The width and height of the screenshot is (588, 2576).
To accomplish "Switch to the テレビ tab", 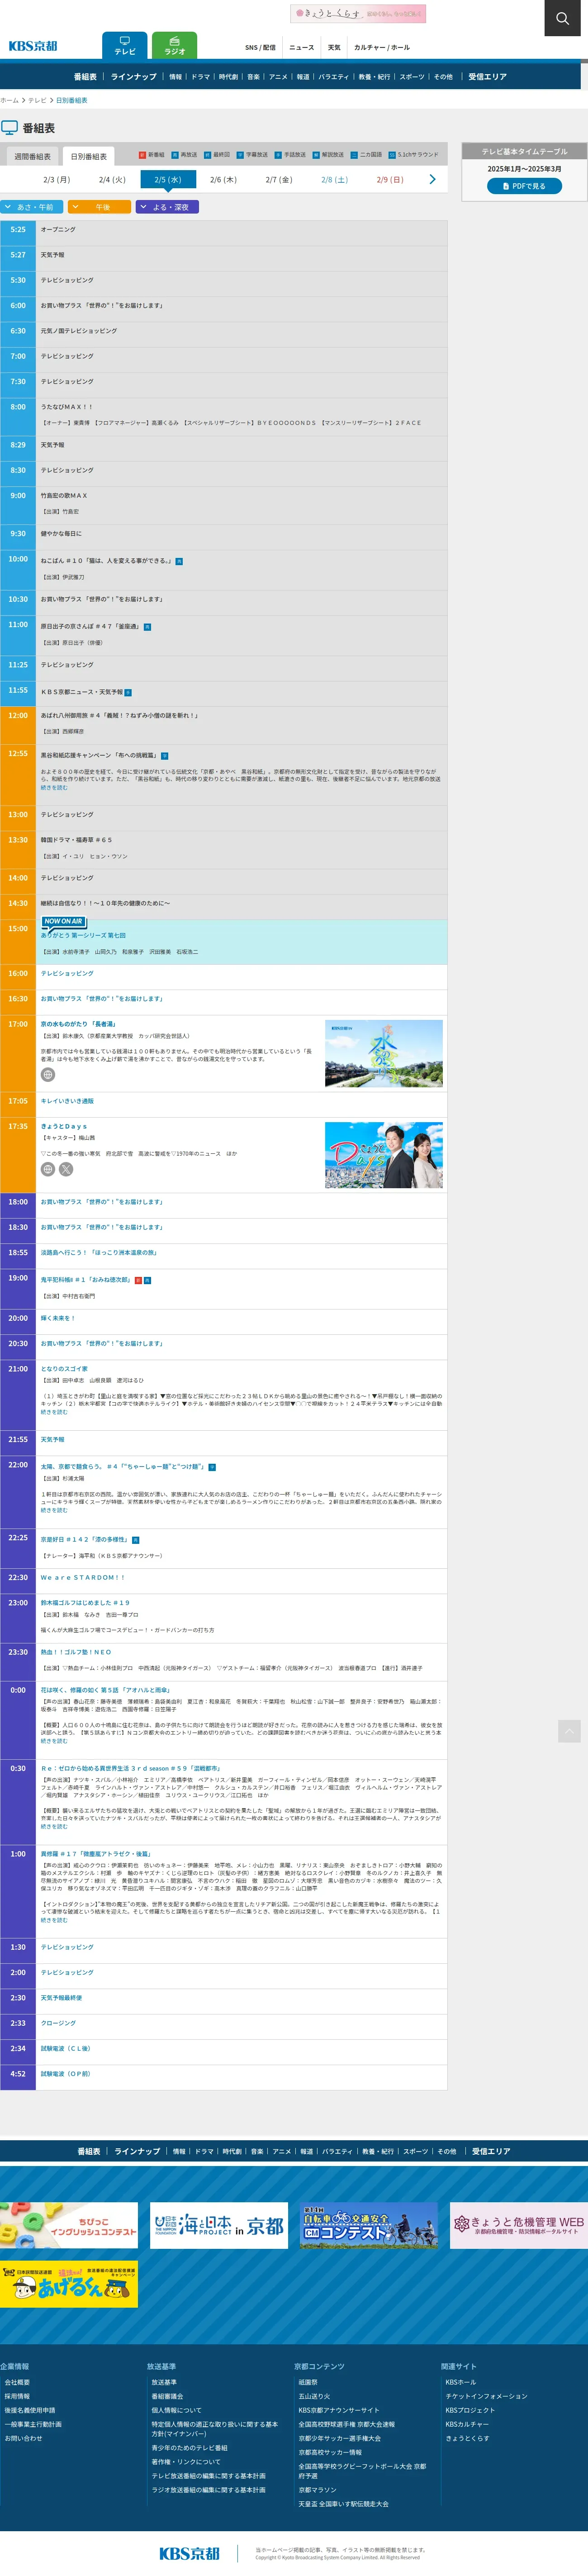I will [x=125, y=46].
